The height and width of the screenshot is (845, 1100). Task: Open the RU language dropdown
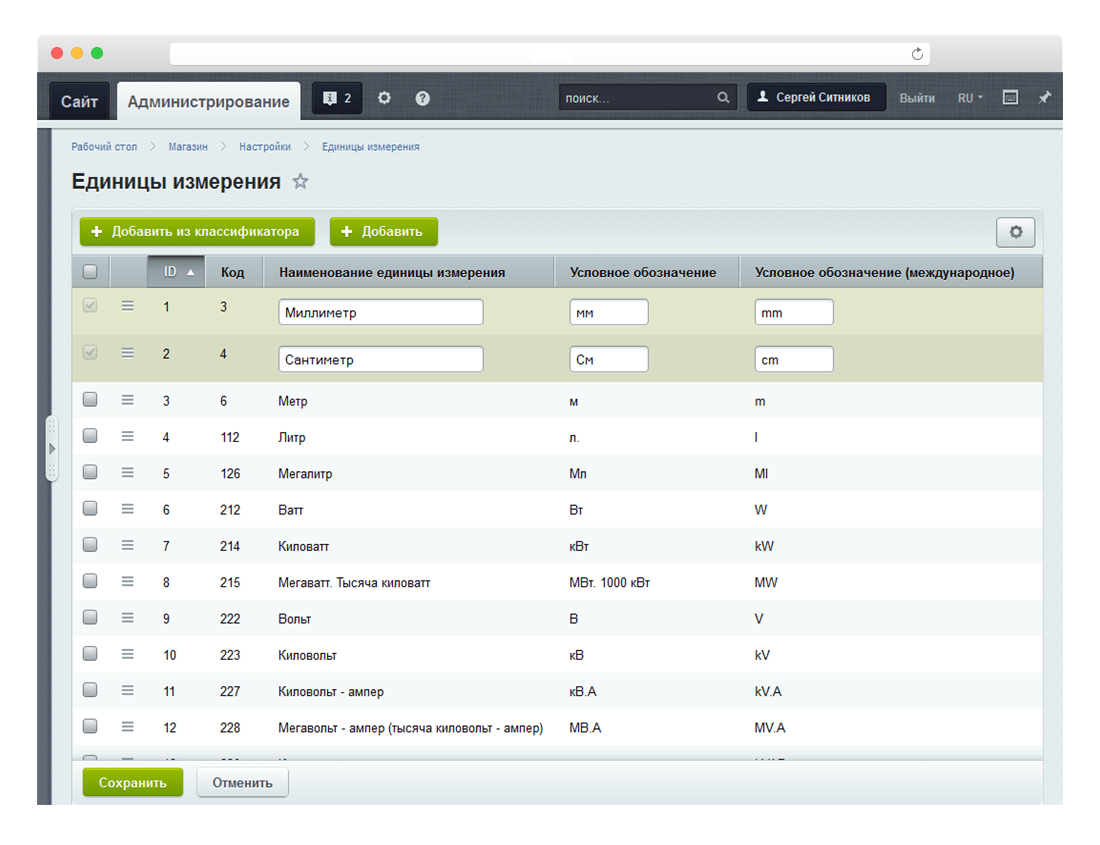(970, 98)
